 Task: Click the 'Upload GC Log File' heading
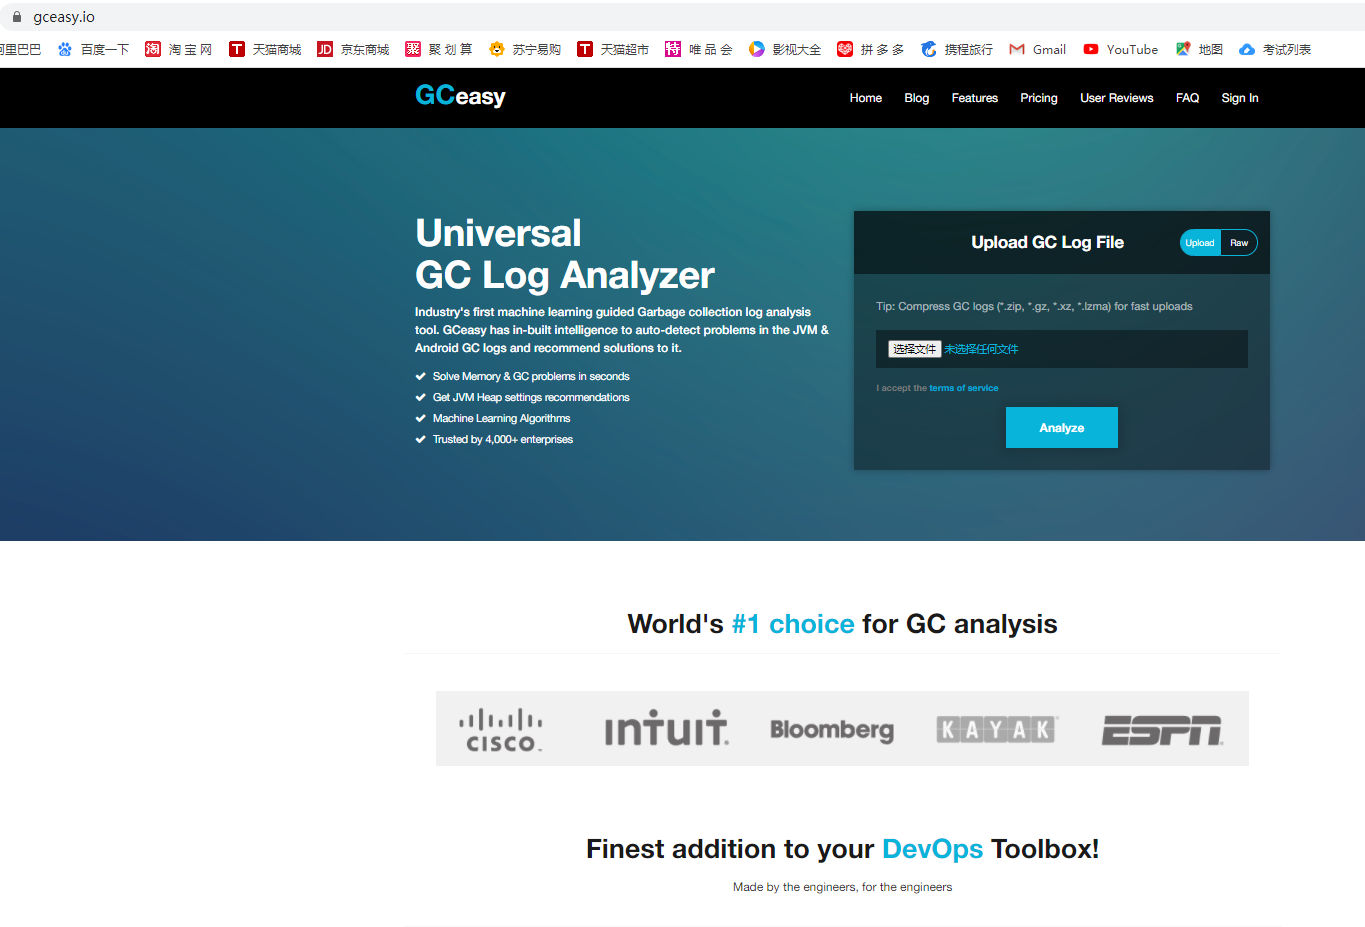pyautogui.click(x=1047, y=243)
